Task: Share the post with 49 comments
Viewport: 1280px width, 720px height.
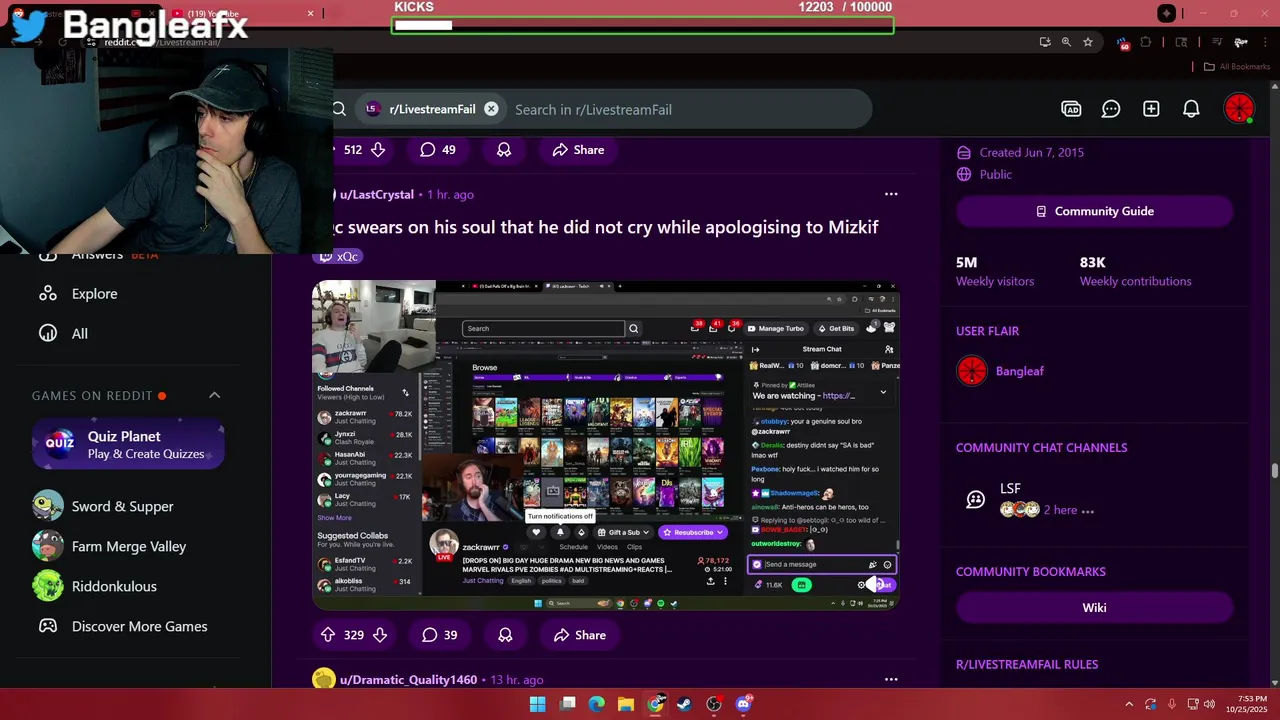Action: (x=578, y=150)
